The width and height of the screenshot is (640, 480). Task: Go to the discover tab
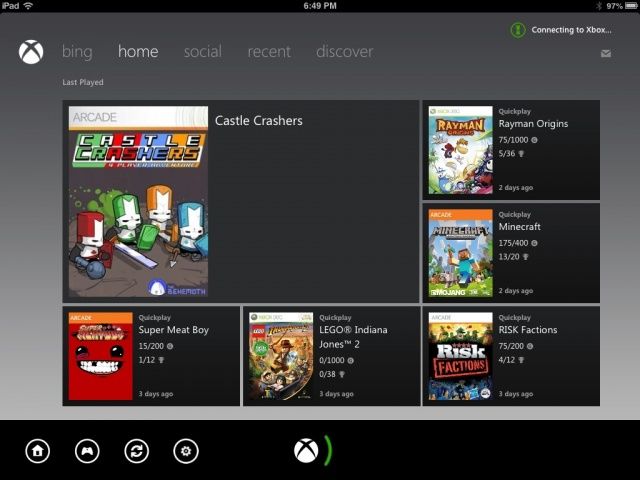344,52
